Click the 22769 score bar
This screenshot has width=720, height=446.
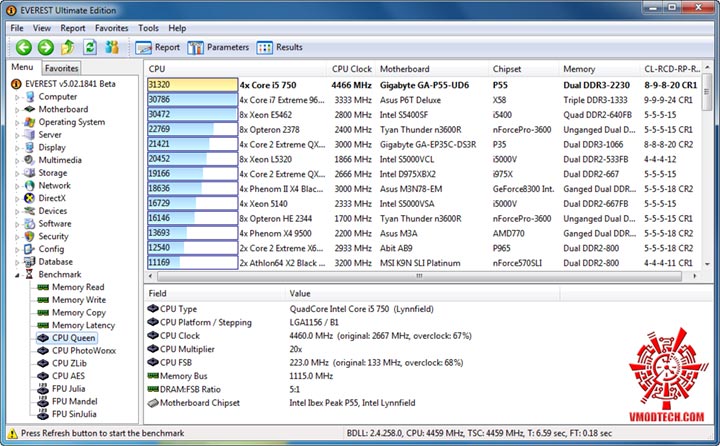click(192, 129)
